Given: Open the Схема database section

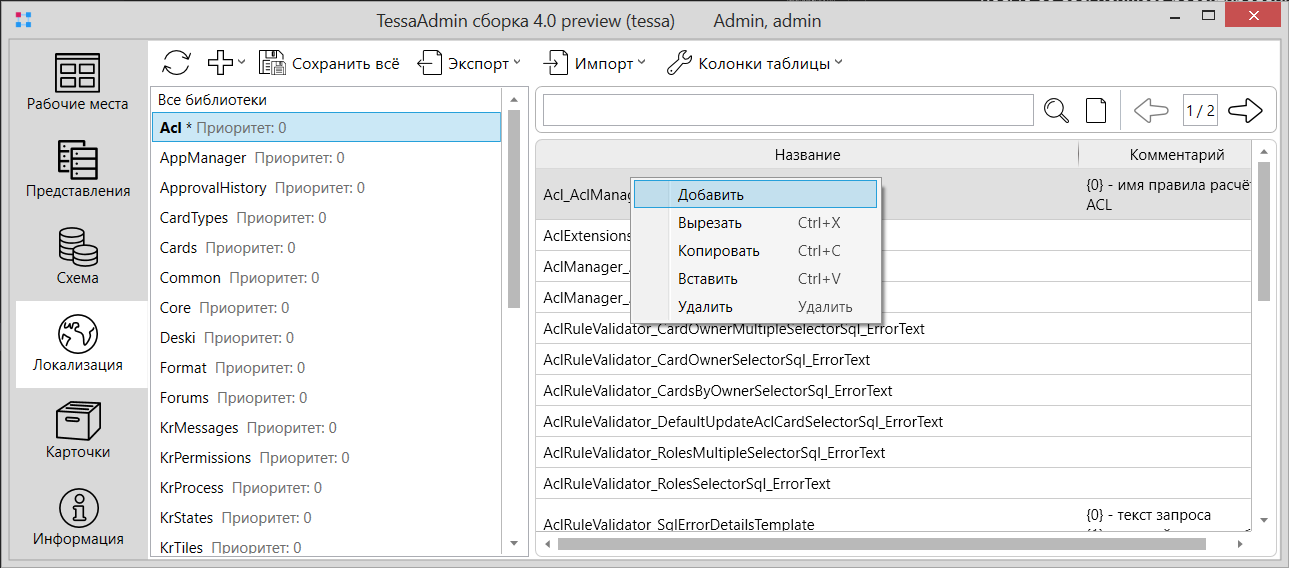Looking at the screenshot, I should [78, 257].
